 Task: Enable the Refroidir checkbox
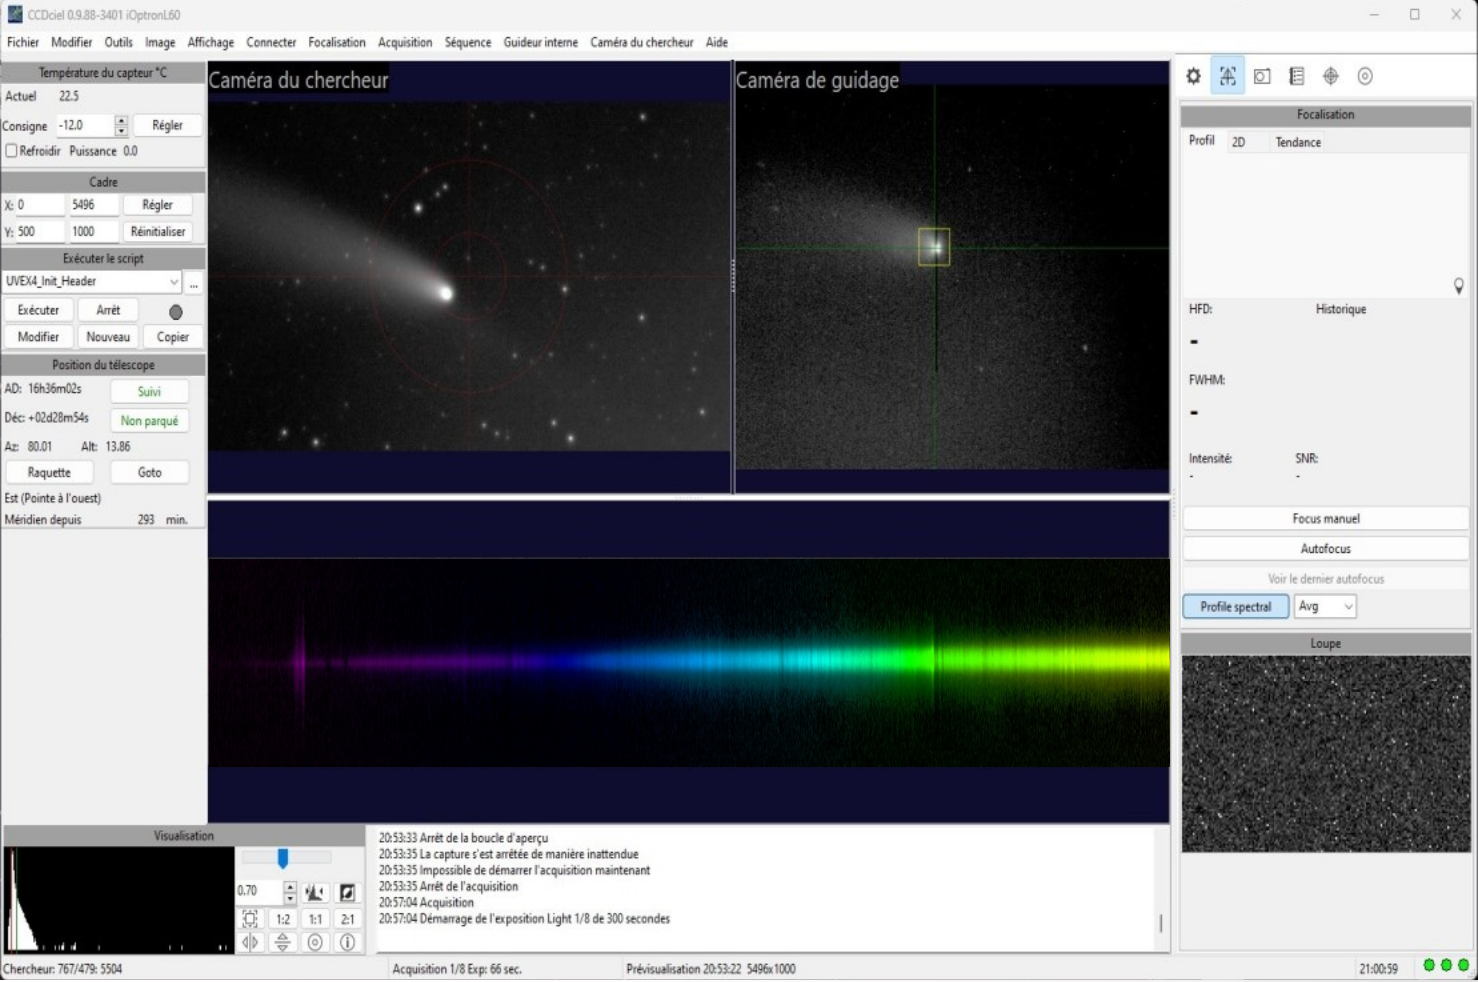pos(12,151)
